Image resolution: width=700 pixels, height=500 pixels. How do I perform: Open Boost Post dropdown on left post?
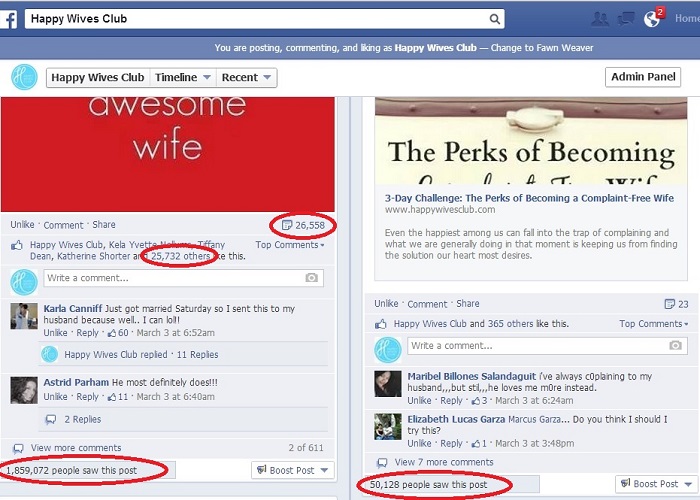[292, 470]
